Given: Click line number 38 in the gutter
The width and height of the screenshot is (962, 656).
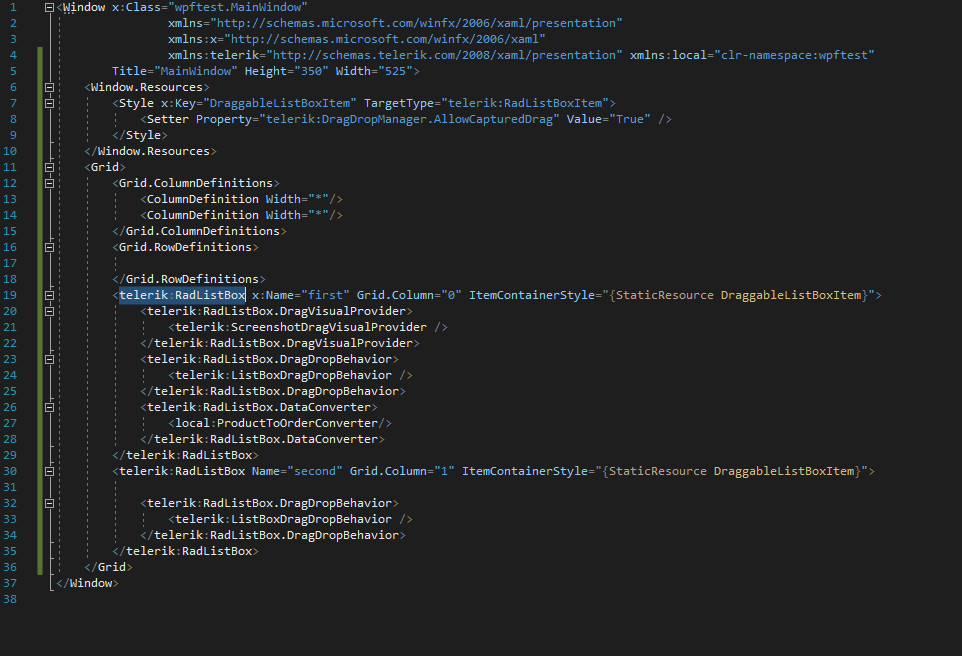Looking at the screenshot, I should click(10, 599).
